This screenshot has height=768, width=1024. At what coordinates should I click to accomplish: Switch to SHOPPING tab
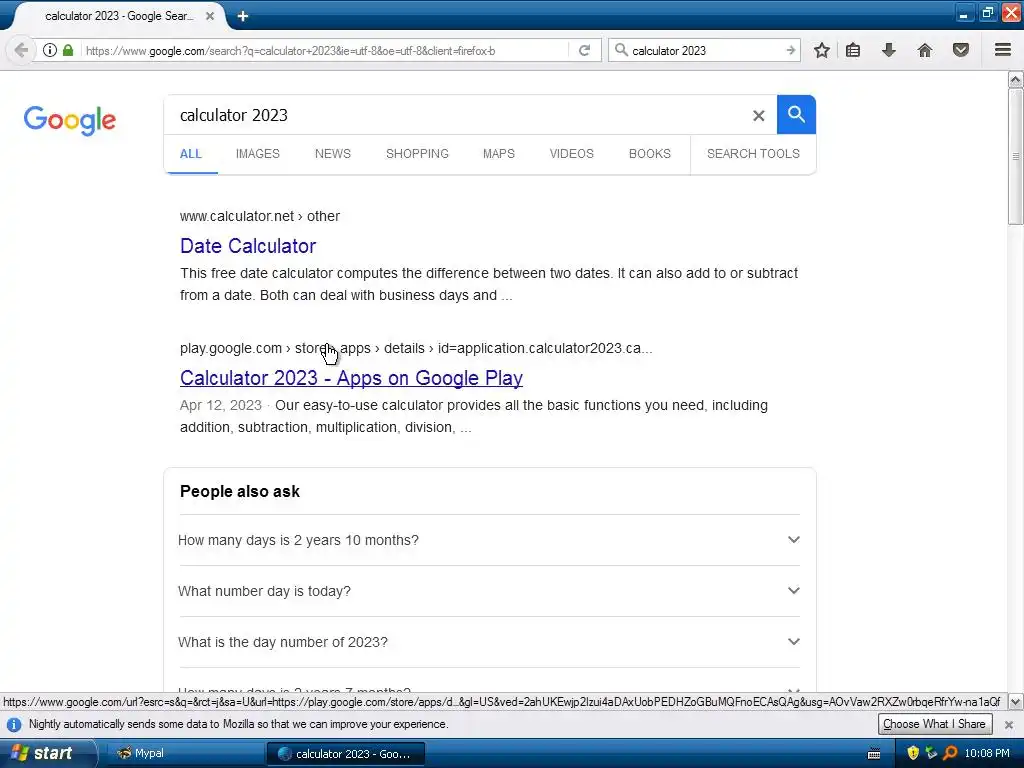coord(417,154)
